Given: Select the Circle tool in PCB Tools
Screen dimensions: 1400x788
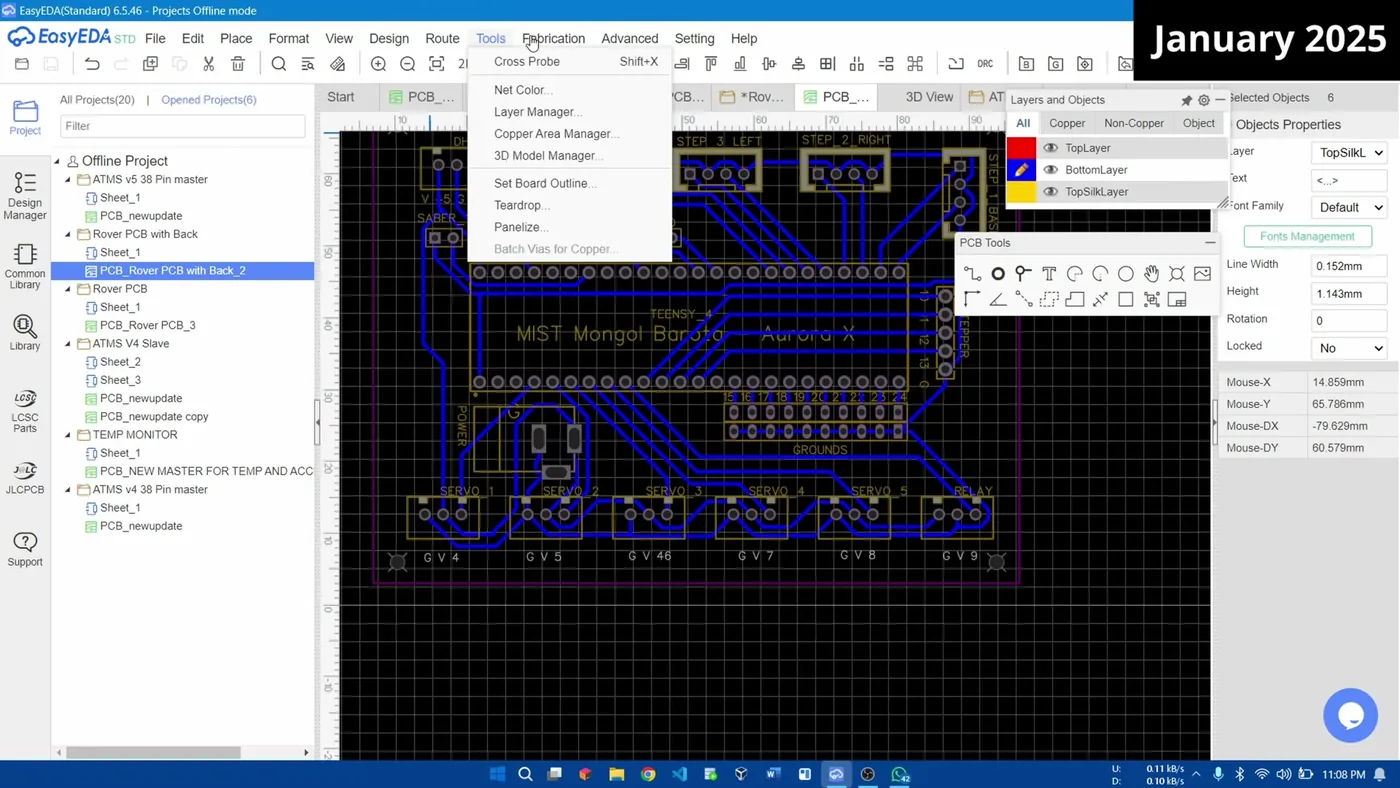Looking at the screenshot, I should [x=1126, y=274].
